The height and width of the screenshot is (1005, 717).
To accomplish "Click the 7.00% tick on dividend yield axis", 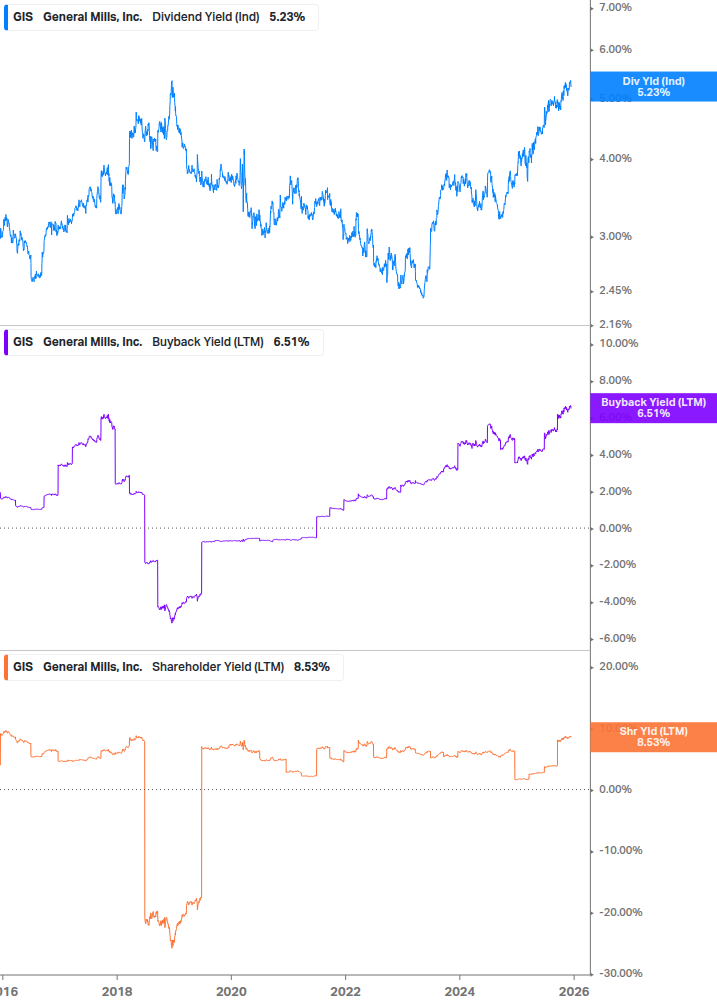I will (x=615, y=8).
